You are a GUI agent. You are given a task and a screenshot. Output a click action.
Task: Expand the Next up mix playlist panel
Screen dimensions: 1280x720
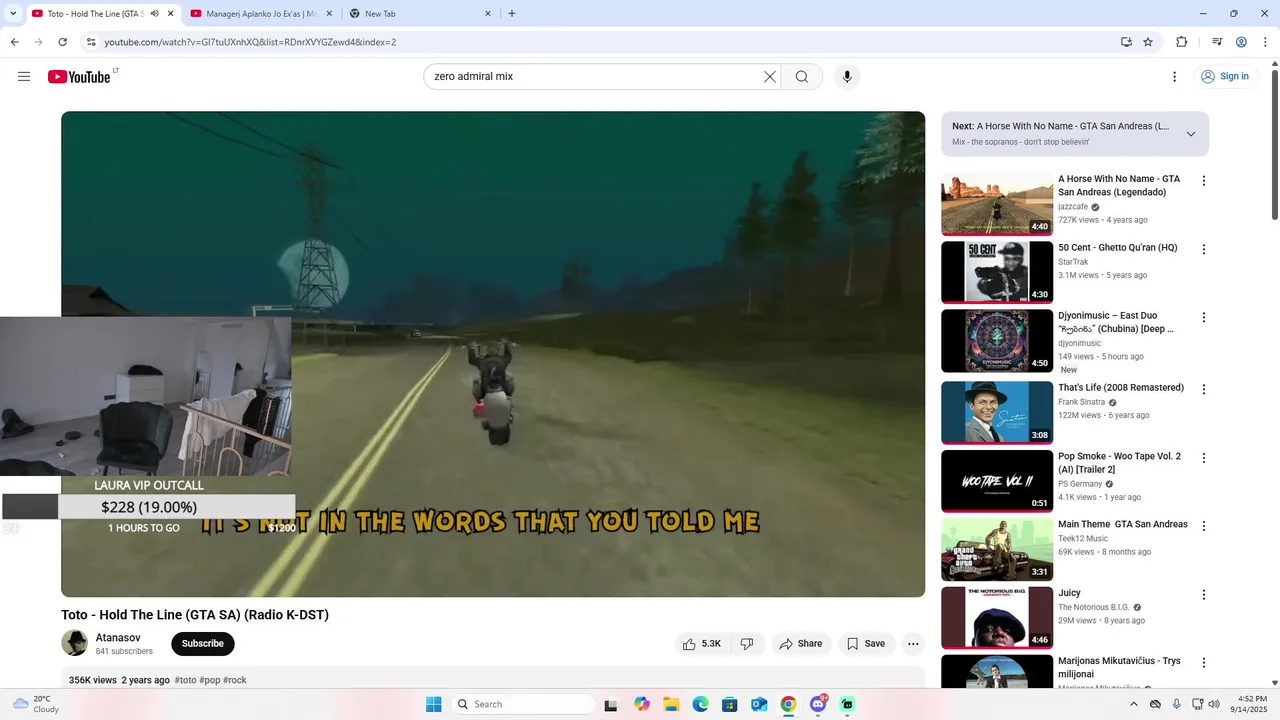(1191, 134)
